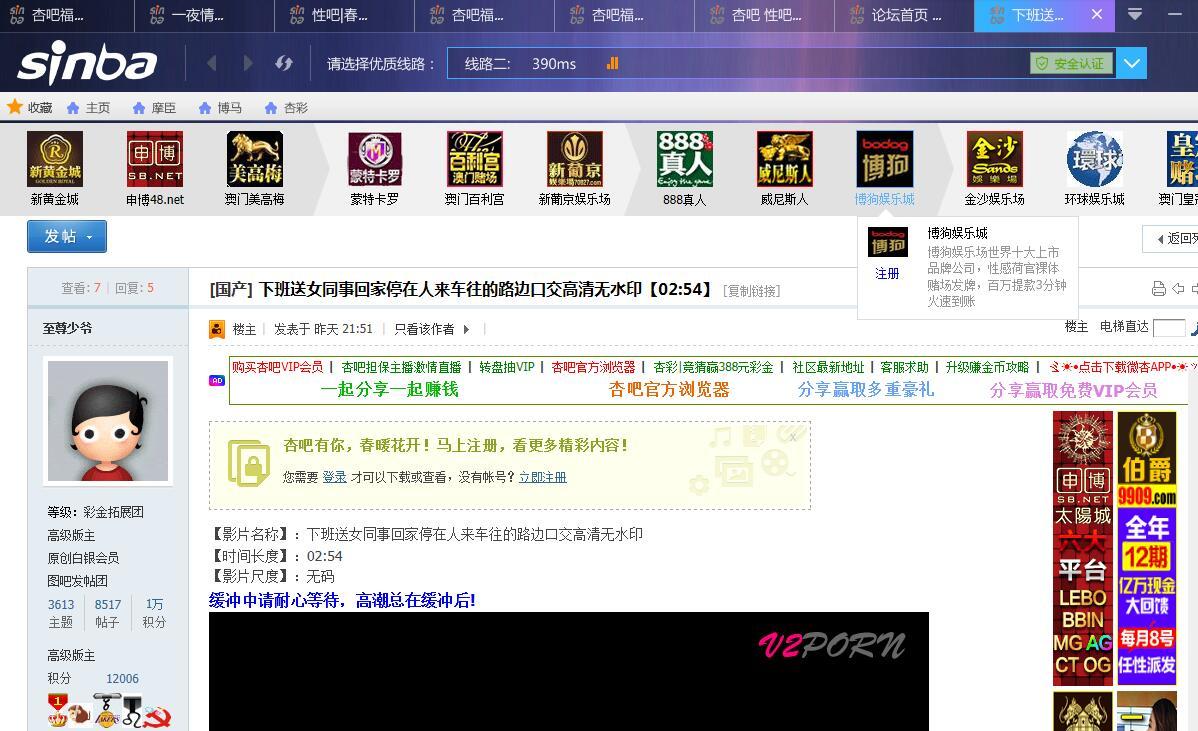Open the 博狗娱乐城 bodog logo
The image size is (1198, 731).
click(883, 160)
